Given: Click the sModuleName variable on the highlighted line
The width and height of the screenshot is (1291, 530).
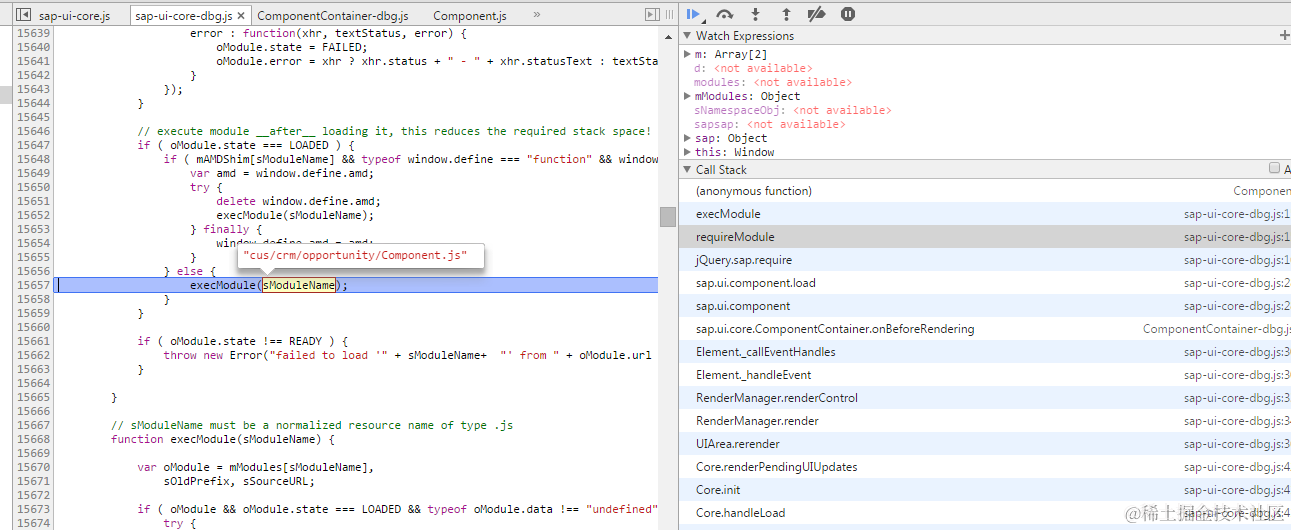Looking at the screenshot, I should tap(299, 285).
